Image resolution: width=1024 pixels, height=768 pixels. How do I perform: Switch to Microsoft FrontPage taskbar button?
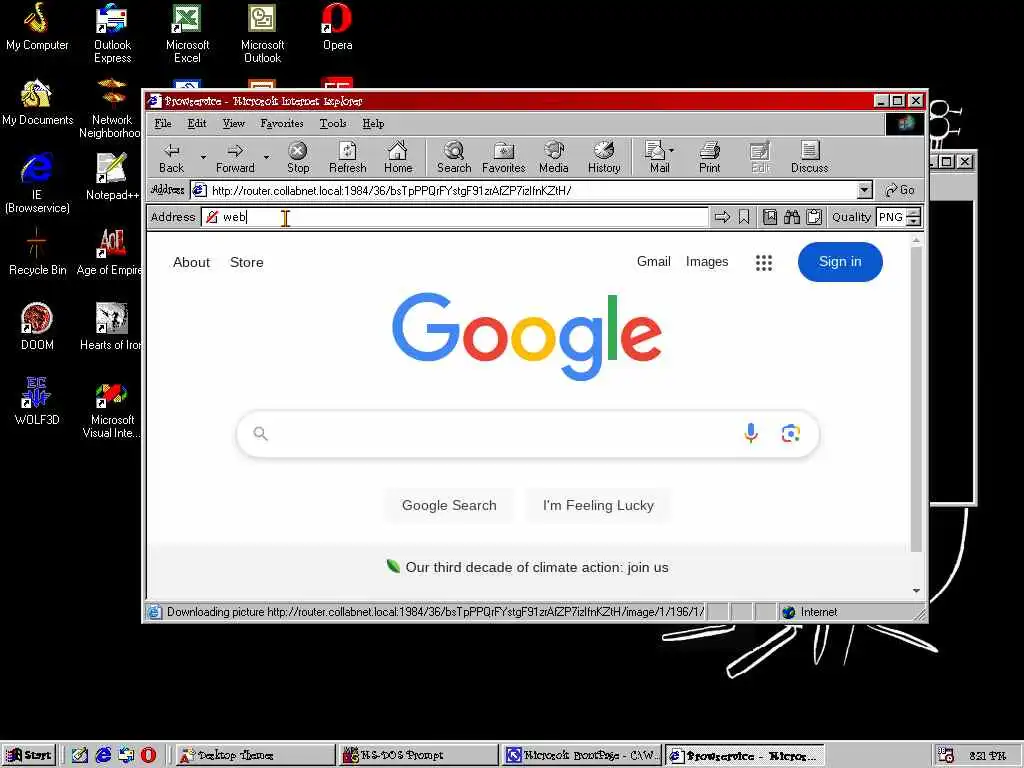pos(582,755)
